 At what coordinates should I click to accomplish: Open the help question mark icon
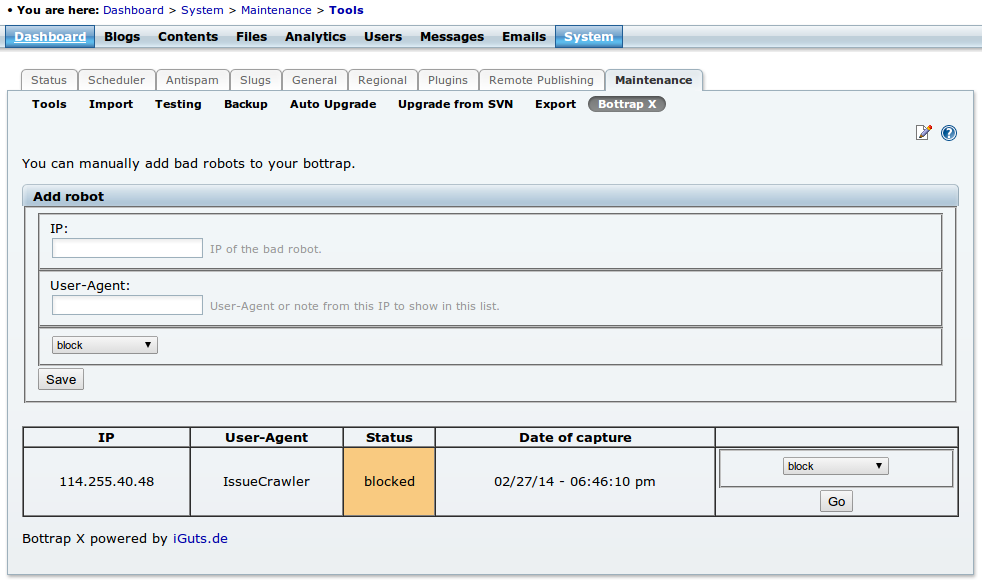[x=949, y=133]
